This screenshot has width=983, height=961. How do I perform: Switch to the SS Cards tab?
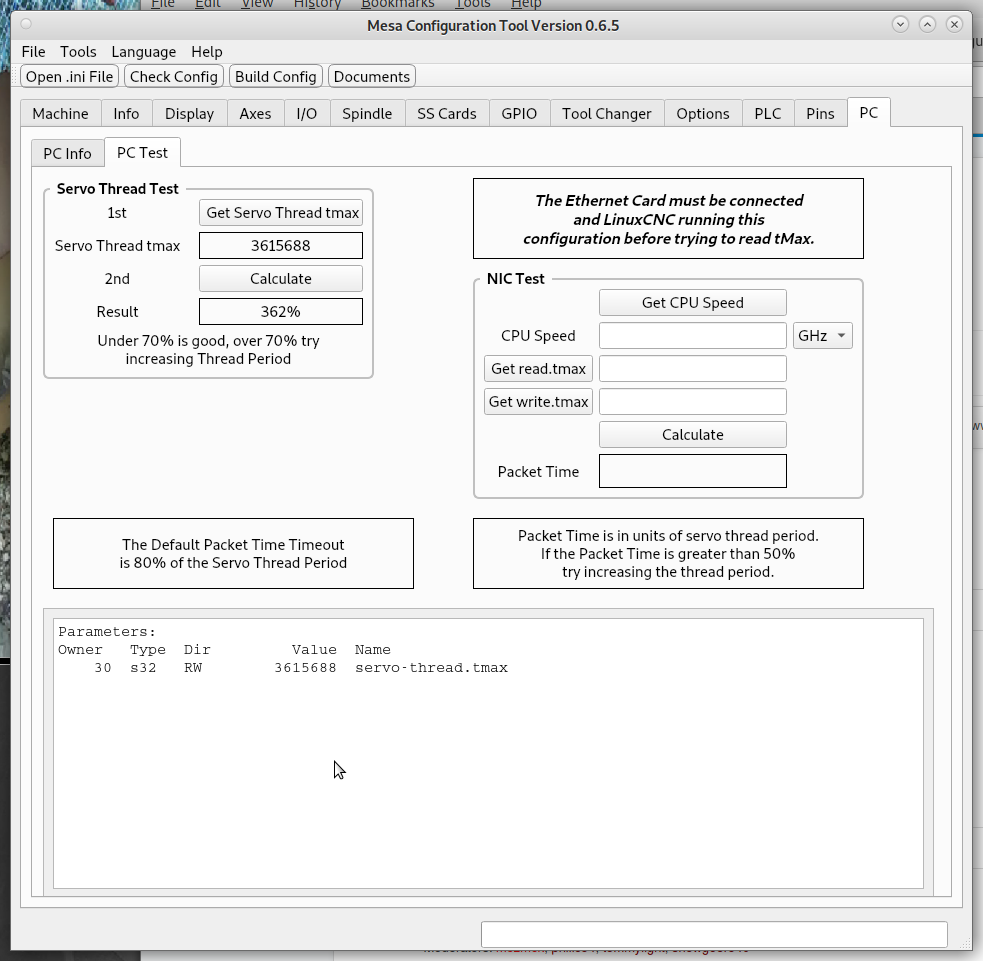[x=447, y=113]
